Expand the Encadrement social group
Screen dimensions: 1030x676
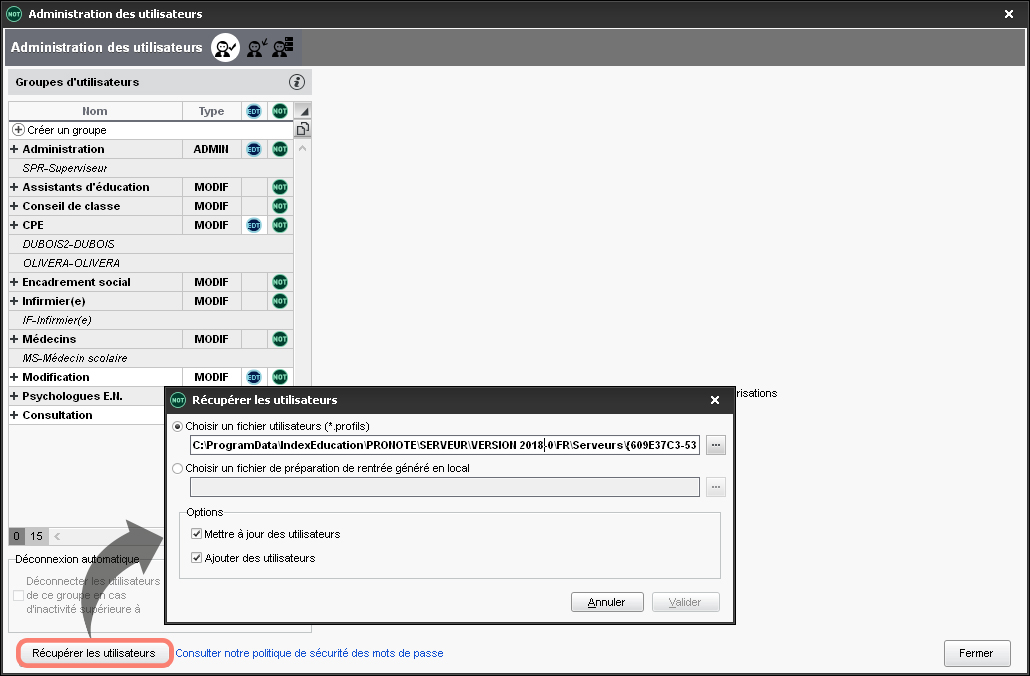tap(14, 282)
